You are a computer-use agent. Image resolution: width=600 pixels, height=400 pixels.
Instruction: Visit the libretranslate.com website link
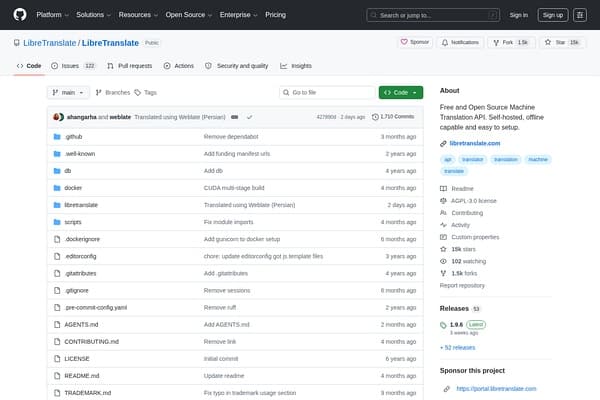click(x=474, y=143)
